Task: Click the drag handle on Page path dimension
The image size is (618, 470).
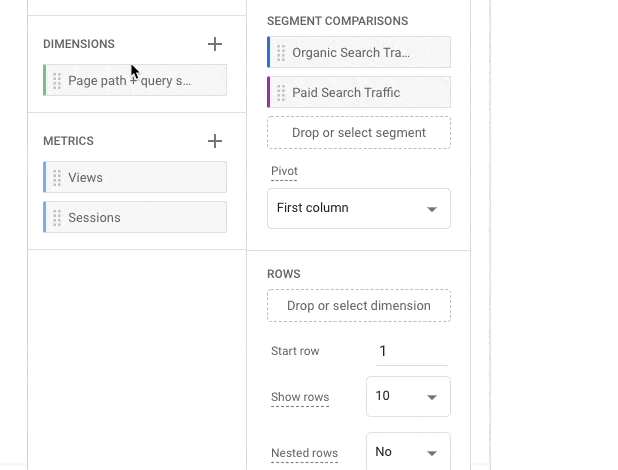Action: click(57, 81)
